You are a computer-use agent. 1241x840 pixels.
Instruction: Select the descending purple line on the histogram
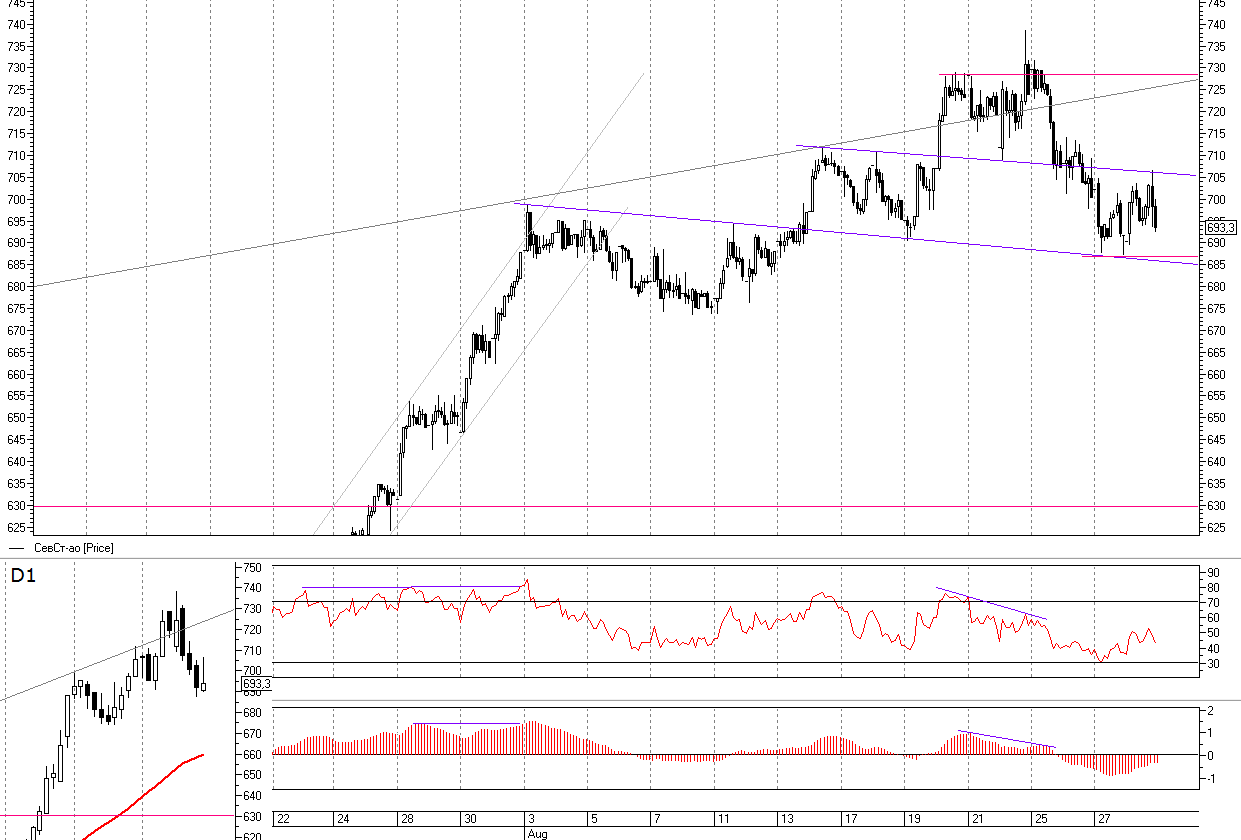(x=1005, y=739)
